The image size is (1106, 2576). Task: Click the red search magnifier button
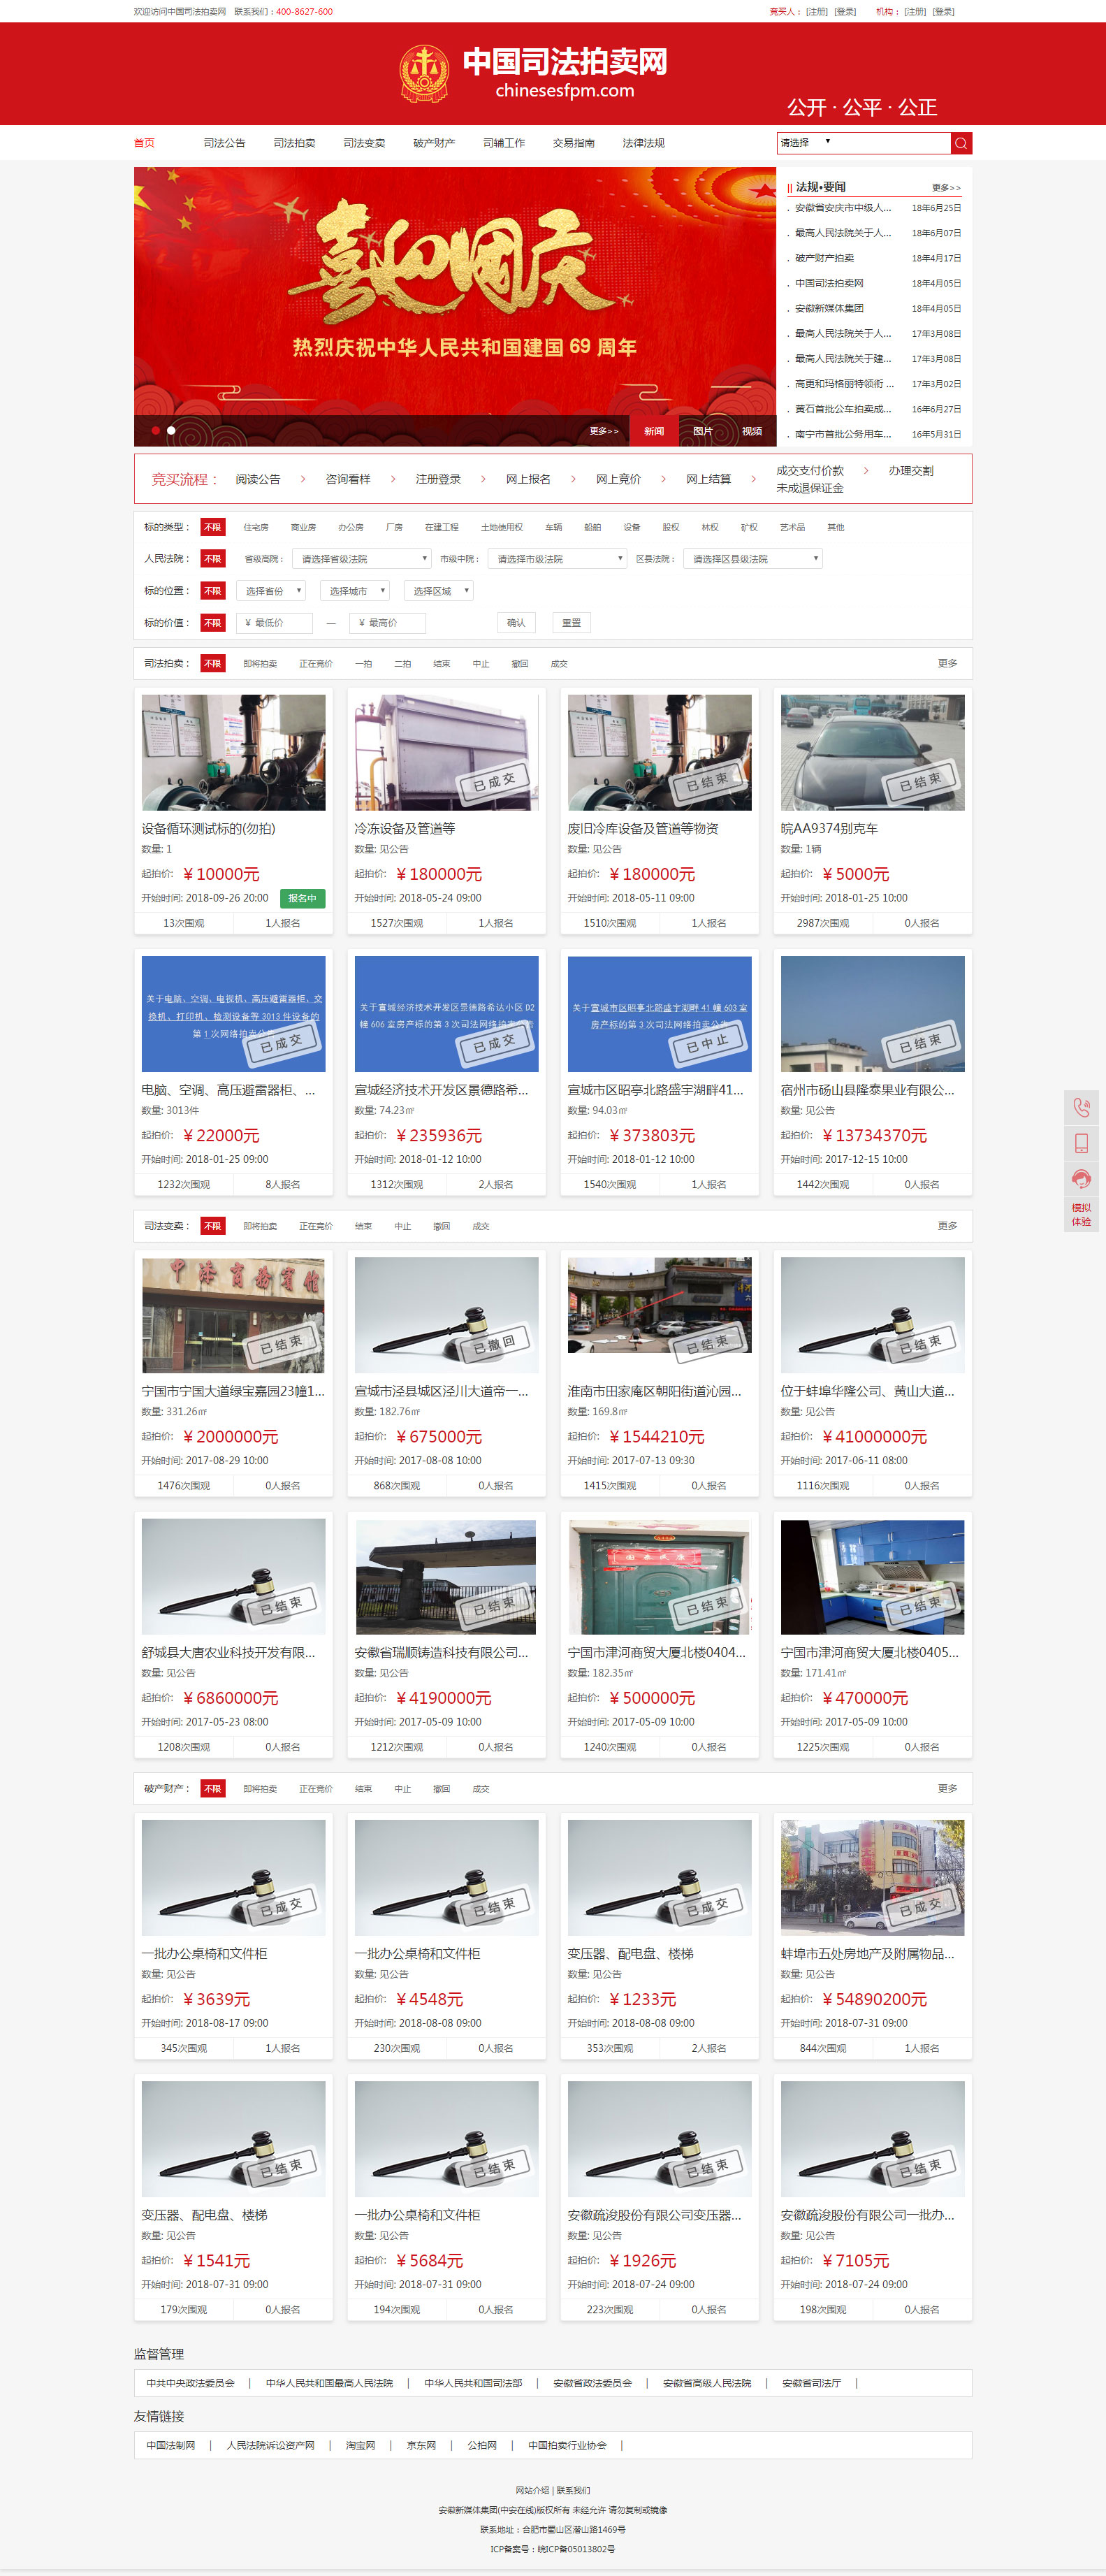tap(961, 143)
